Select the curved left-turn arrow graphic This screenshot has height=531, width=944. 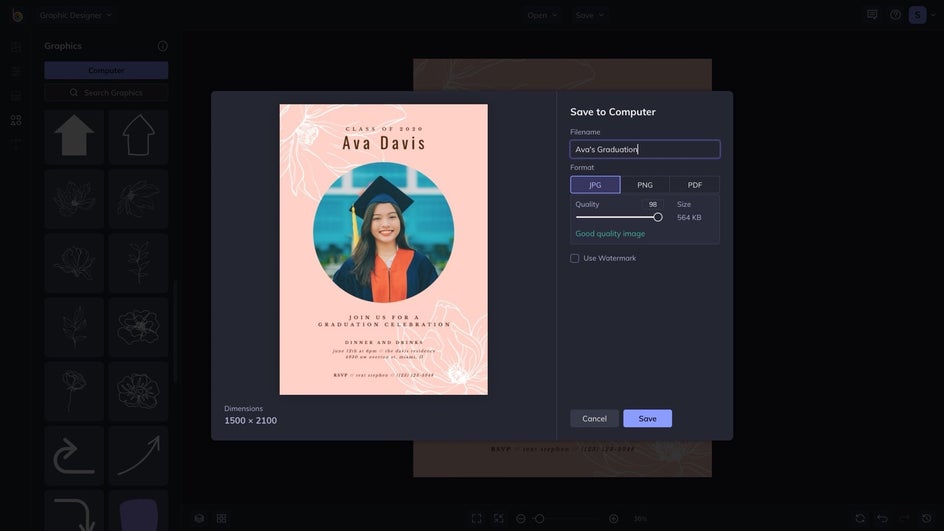pyautogui.click(x=74, y=456)
